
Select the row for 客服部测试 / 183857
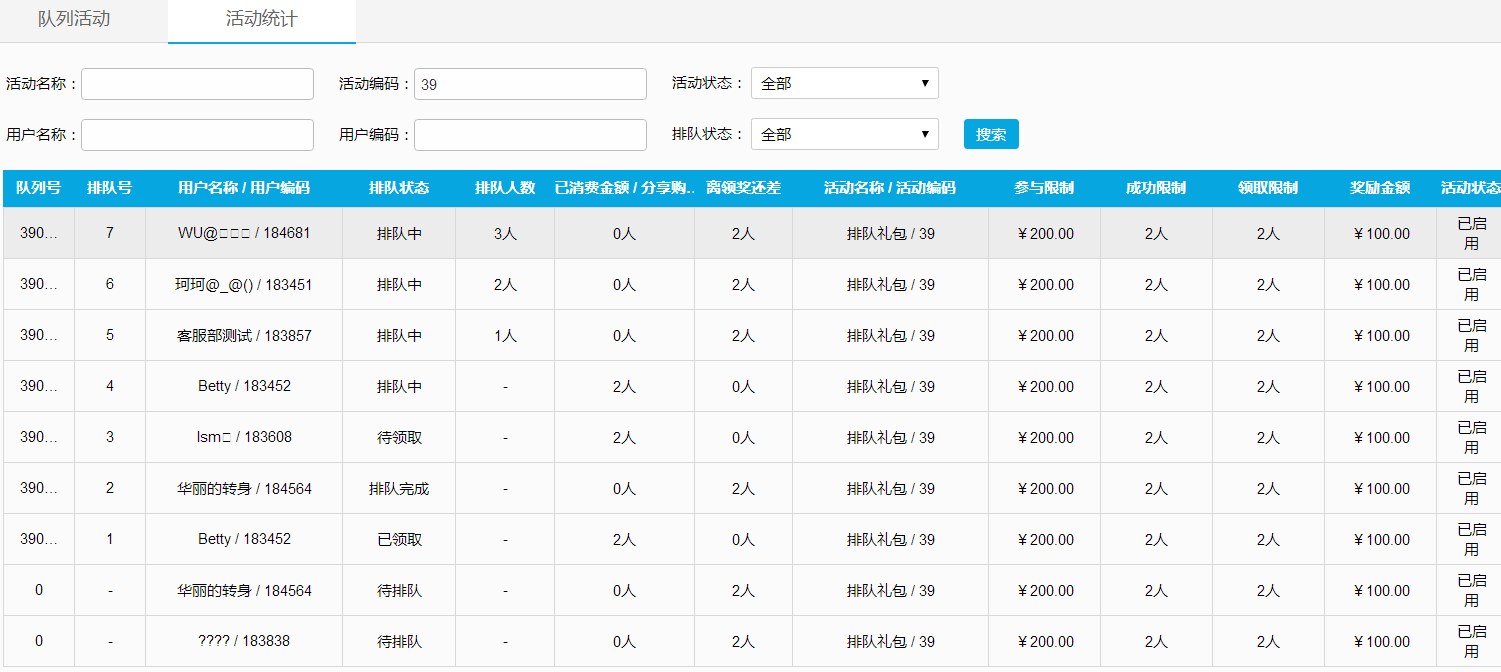[x=244, y=336]
